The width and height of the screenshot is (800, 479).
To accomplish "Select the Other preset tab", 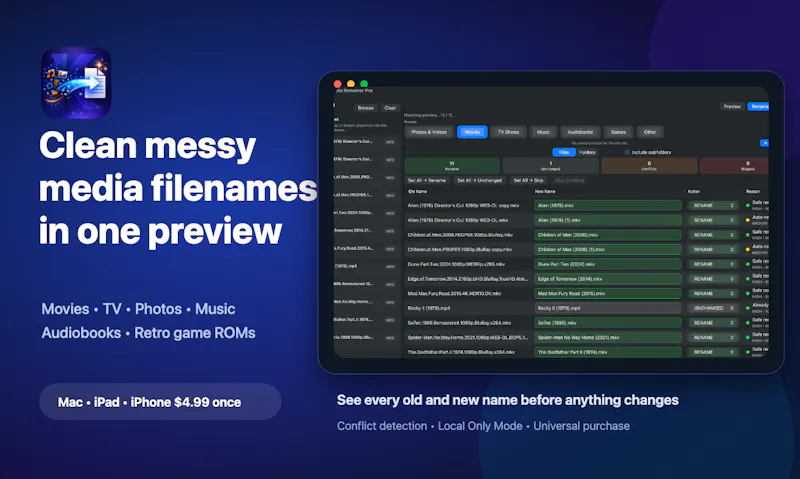I will (650, 132).
